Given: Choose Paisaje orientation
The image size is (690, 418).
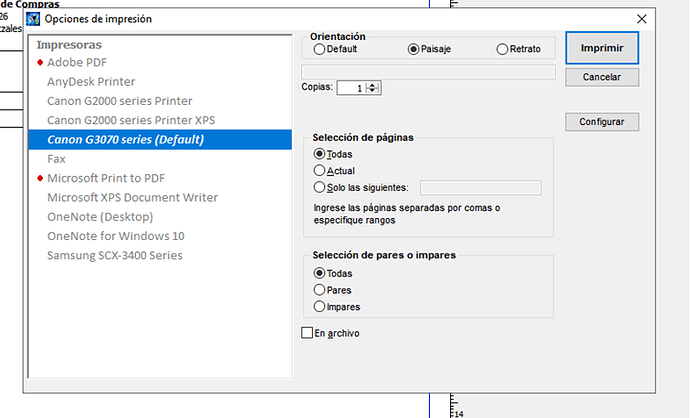Looking at the screenshot, I should coord(413,49).
